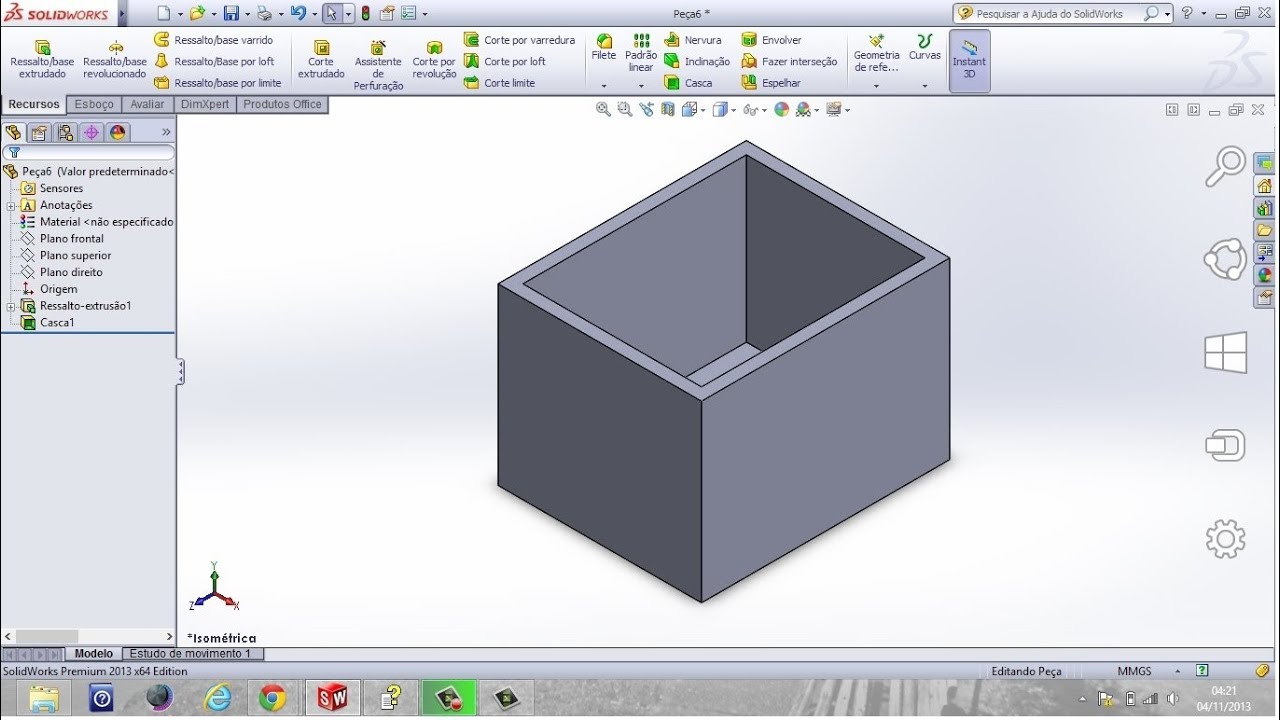
Task: Open the DisplayManager panel tab
Action: [x=117, y=132]
